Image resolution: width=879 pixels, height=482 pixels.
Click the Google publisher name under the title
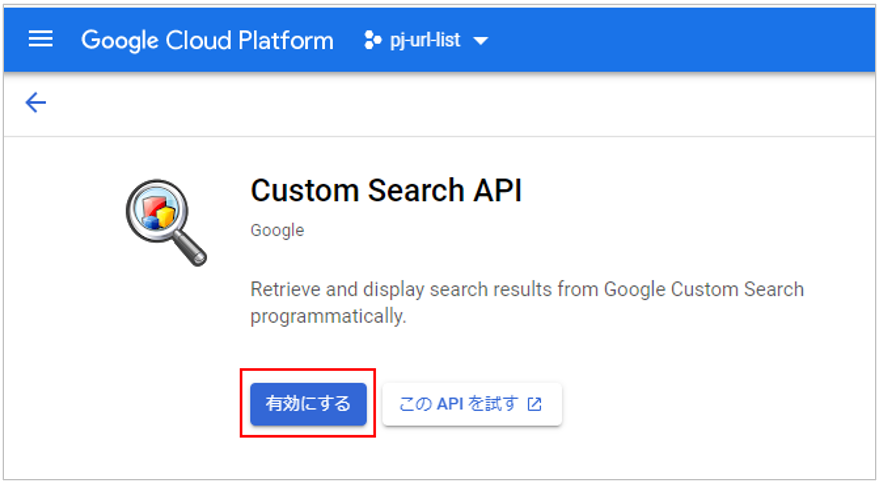click(277, 230)
